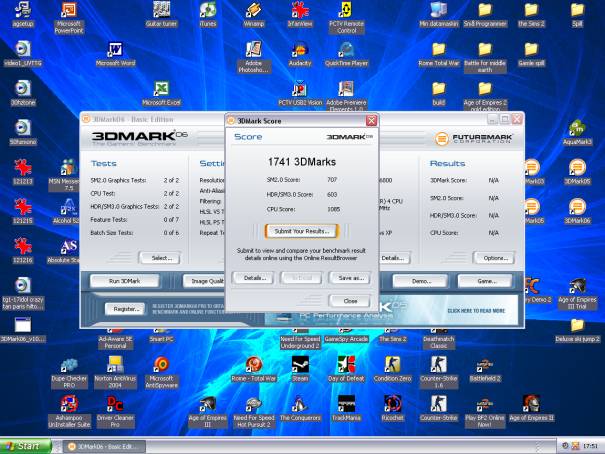The image size is (605, 454).
Task: Launch Ricochet desktop icon
Action: [x=392, y=409]
